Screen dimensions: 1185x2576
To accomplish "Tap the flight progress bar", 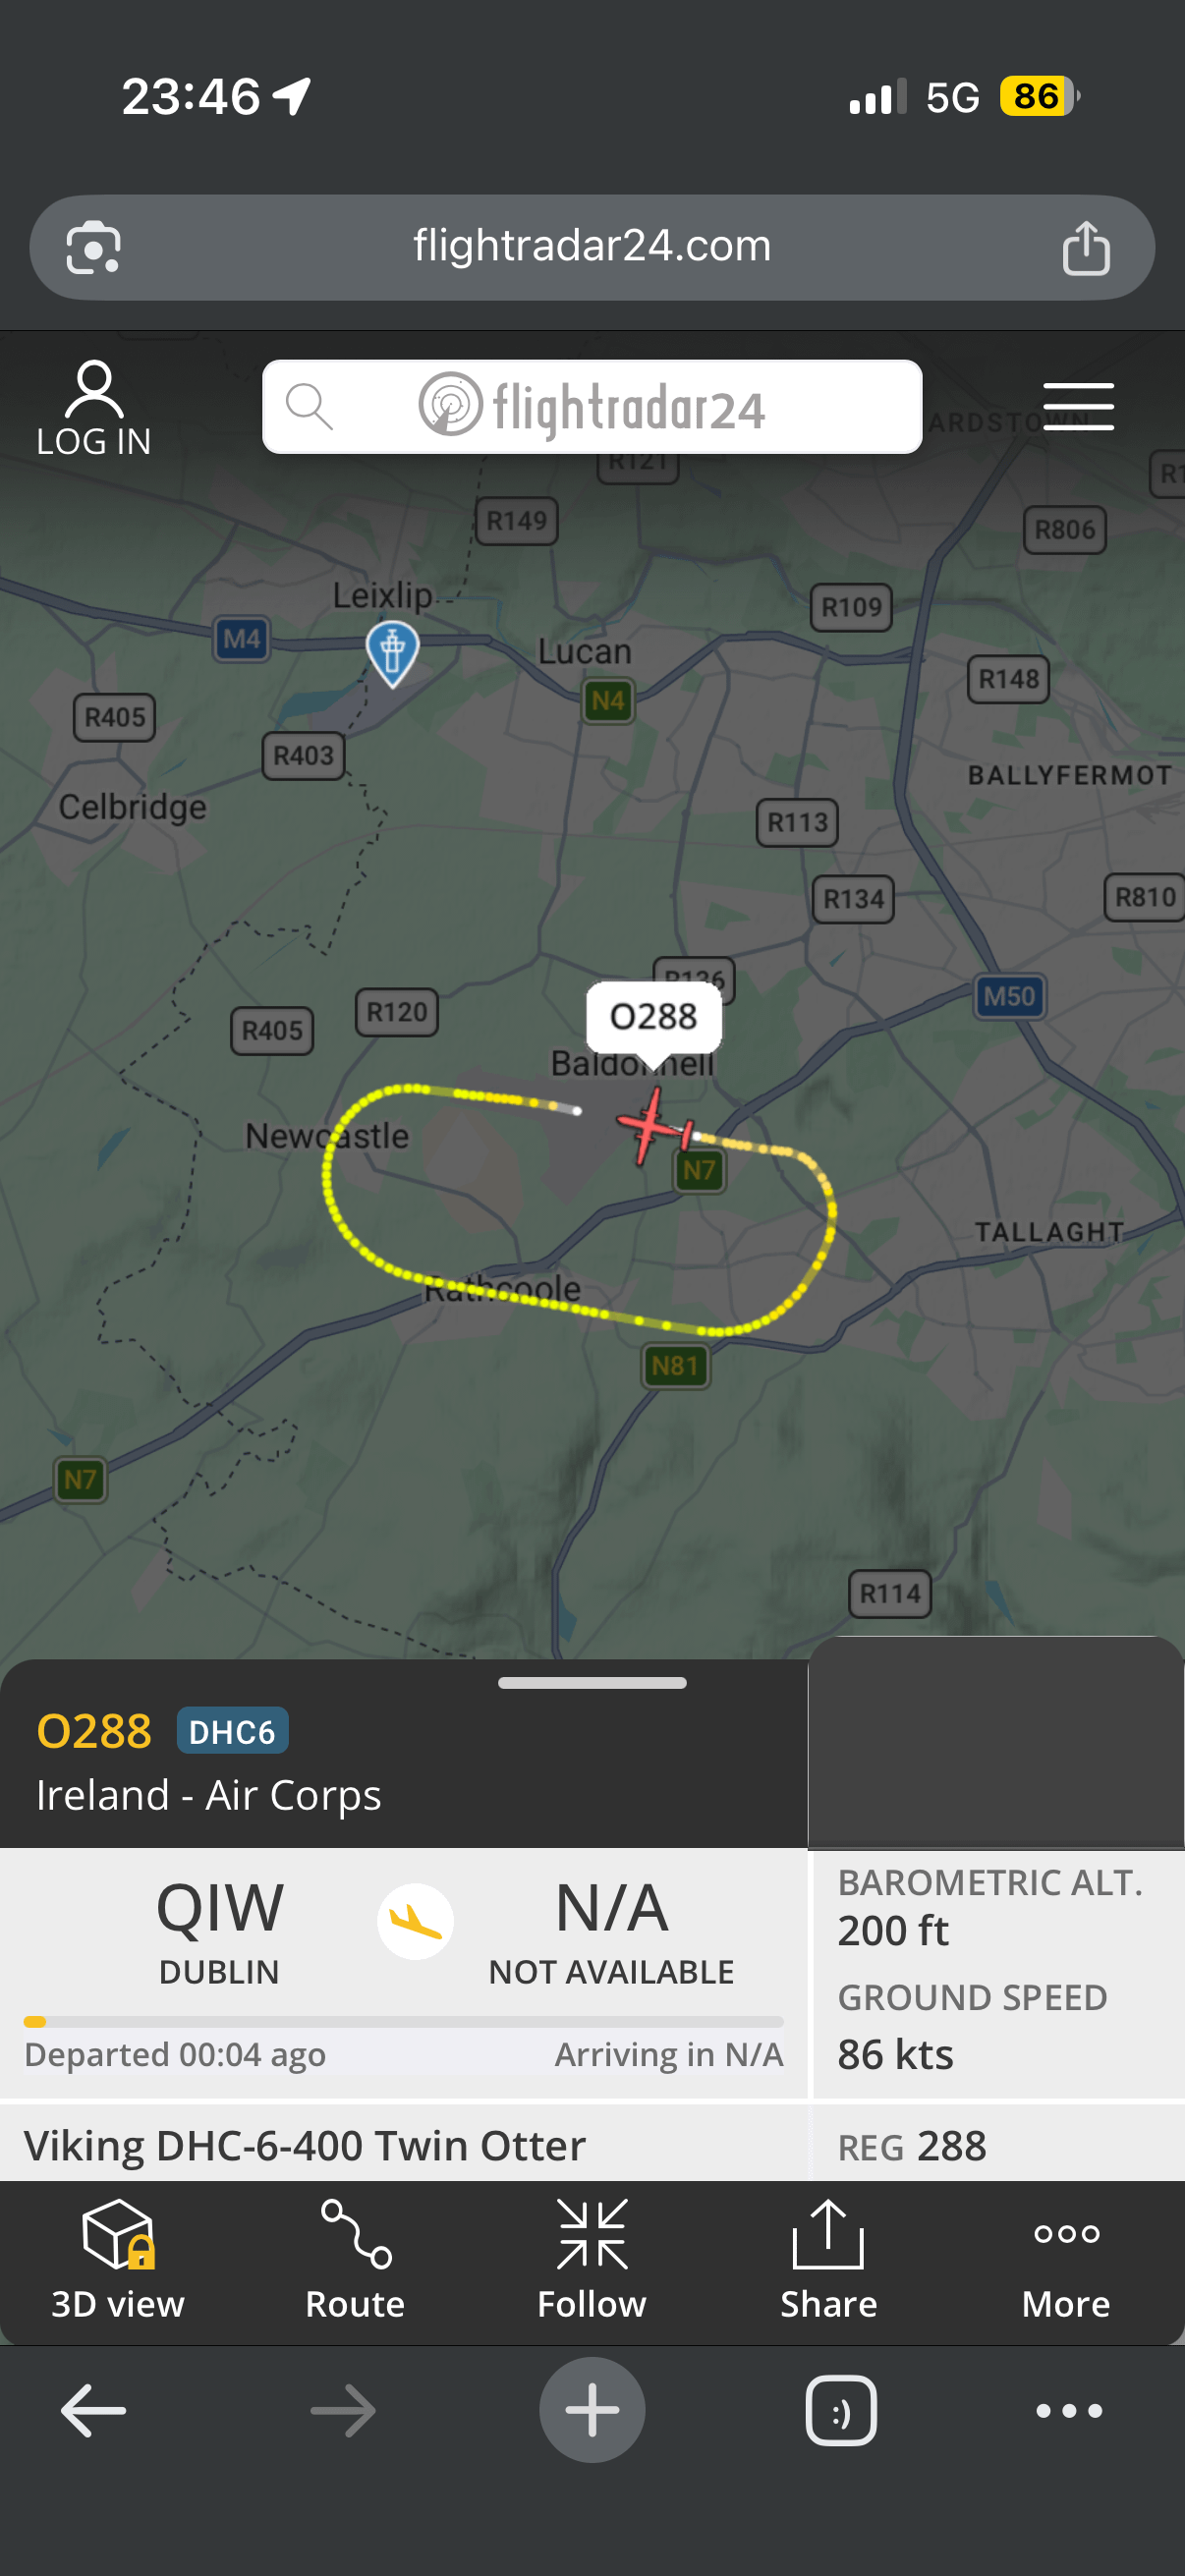I will click(403, 2022).
